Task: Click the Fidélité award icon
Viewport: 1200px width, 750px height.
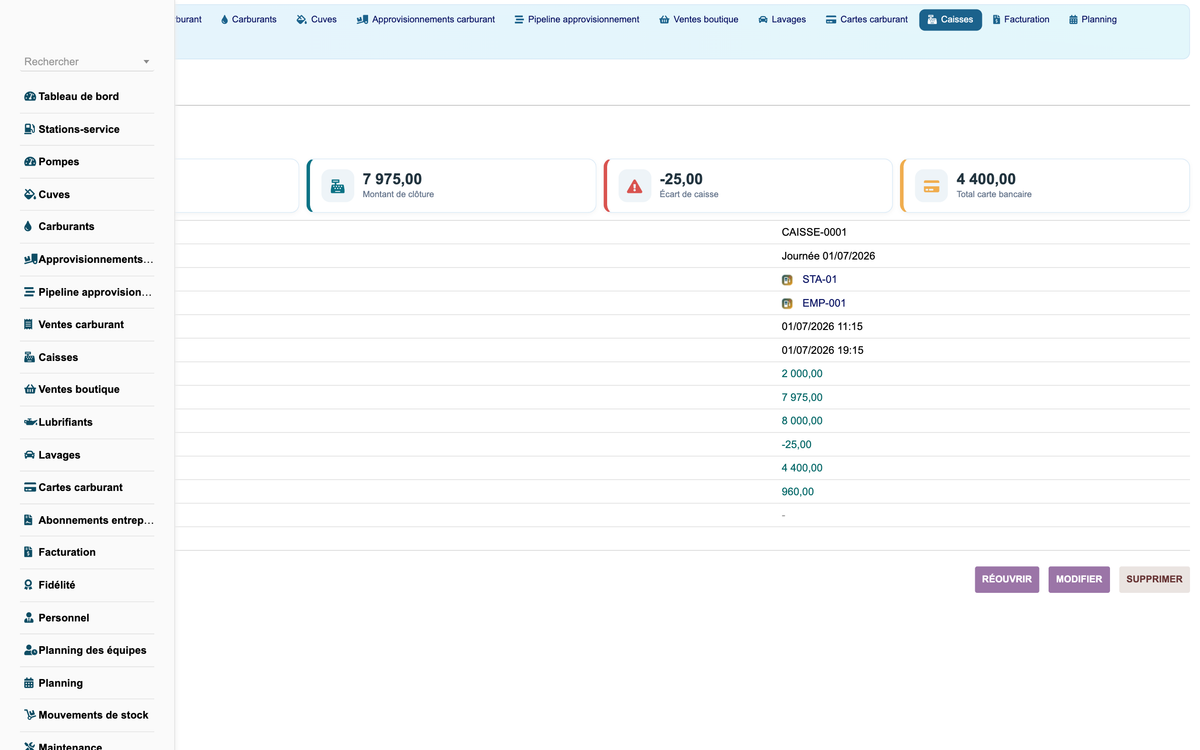Action: point(29,585)
